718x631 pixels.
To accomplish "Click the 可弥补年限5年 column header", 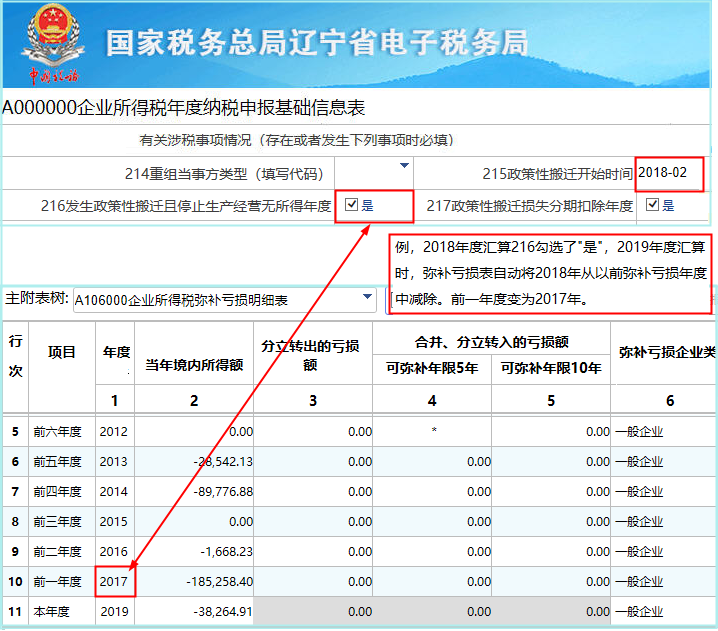I will pos(432,368).
